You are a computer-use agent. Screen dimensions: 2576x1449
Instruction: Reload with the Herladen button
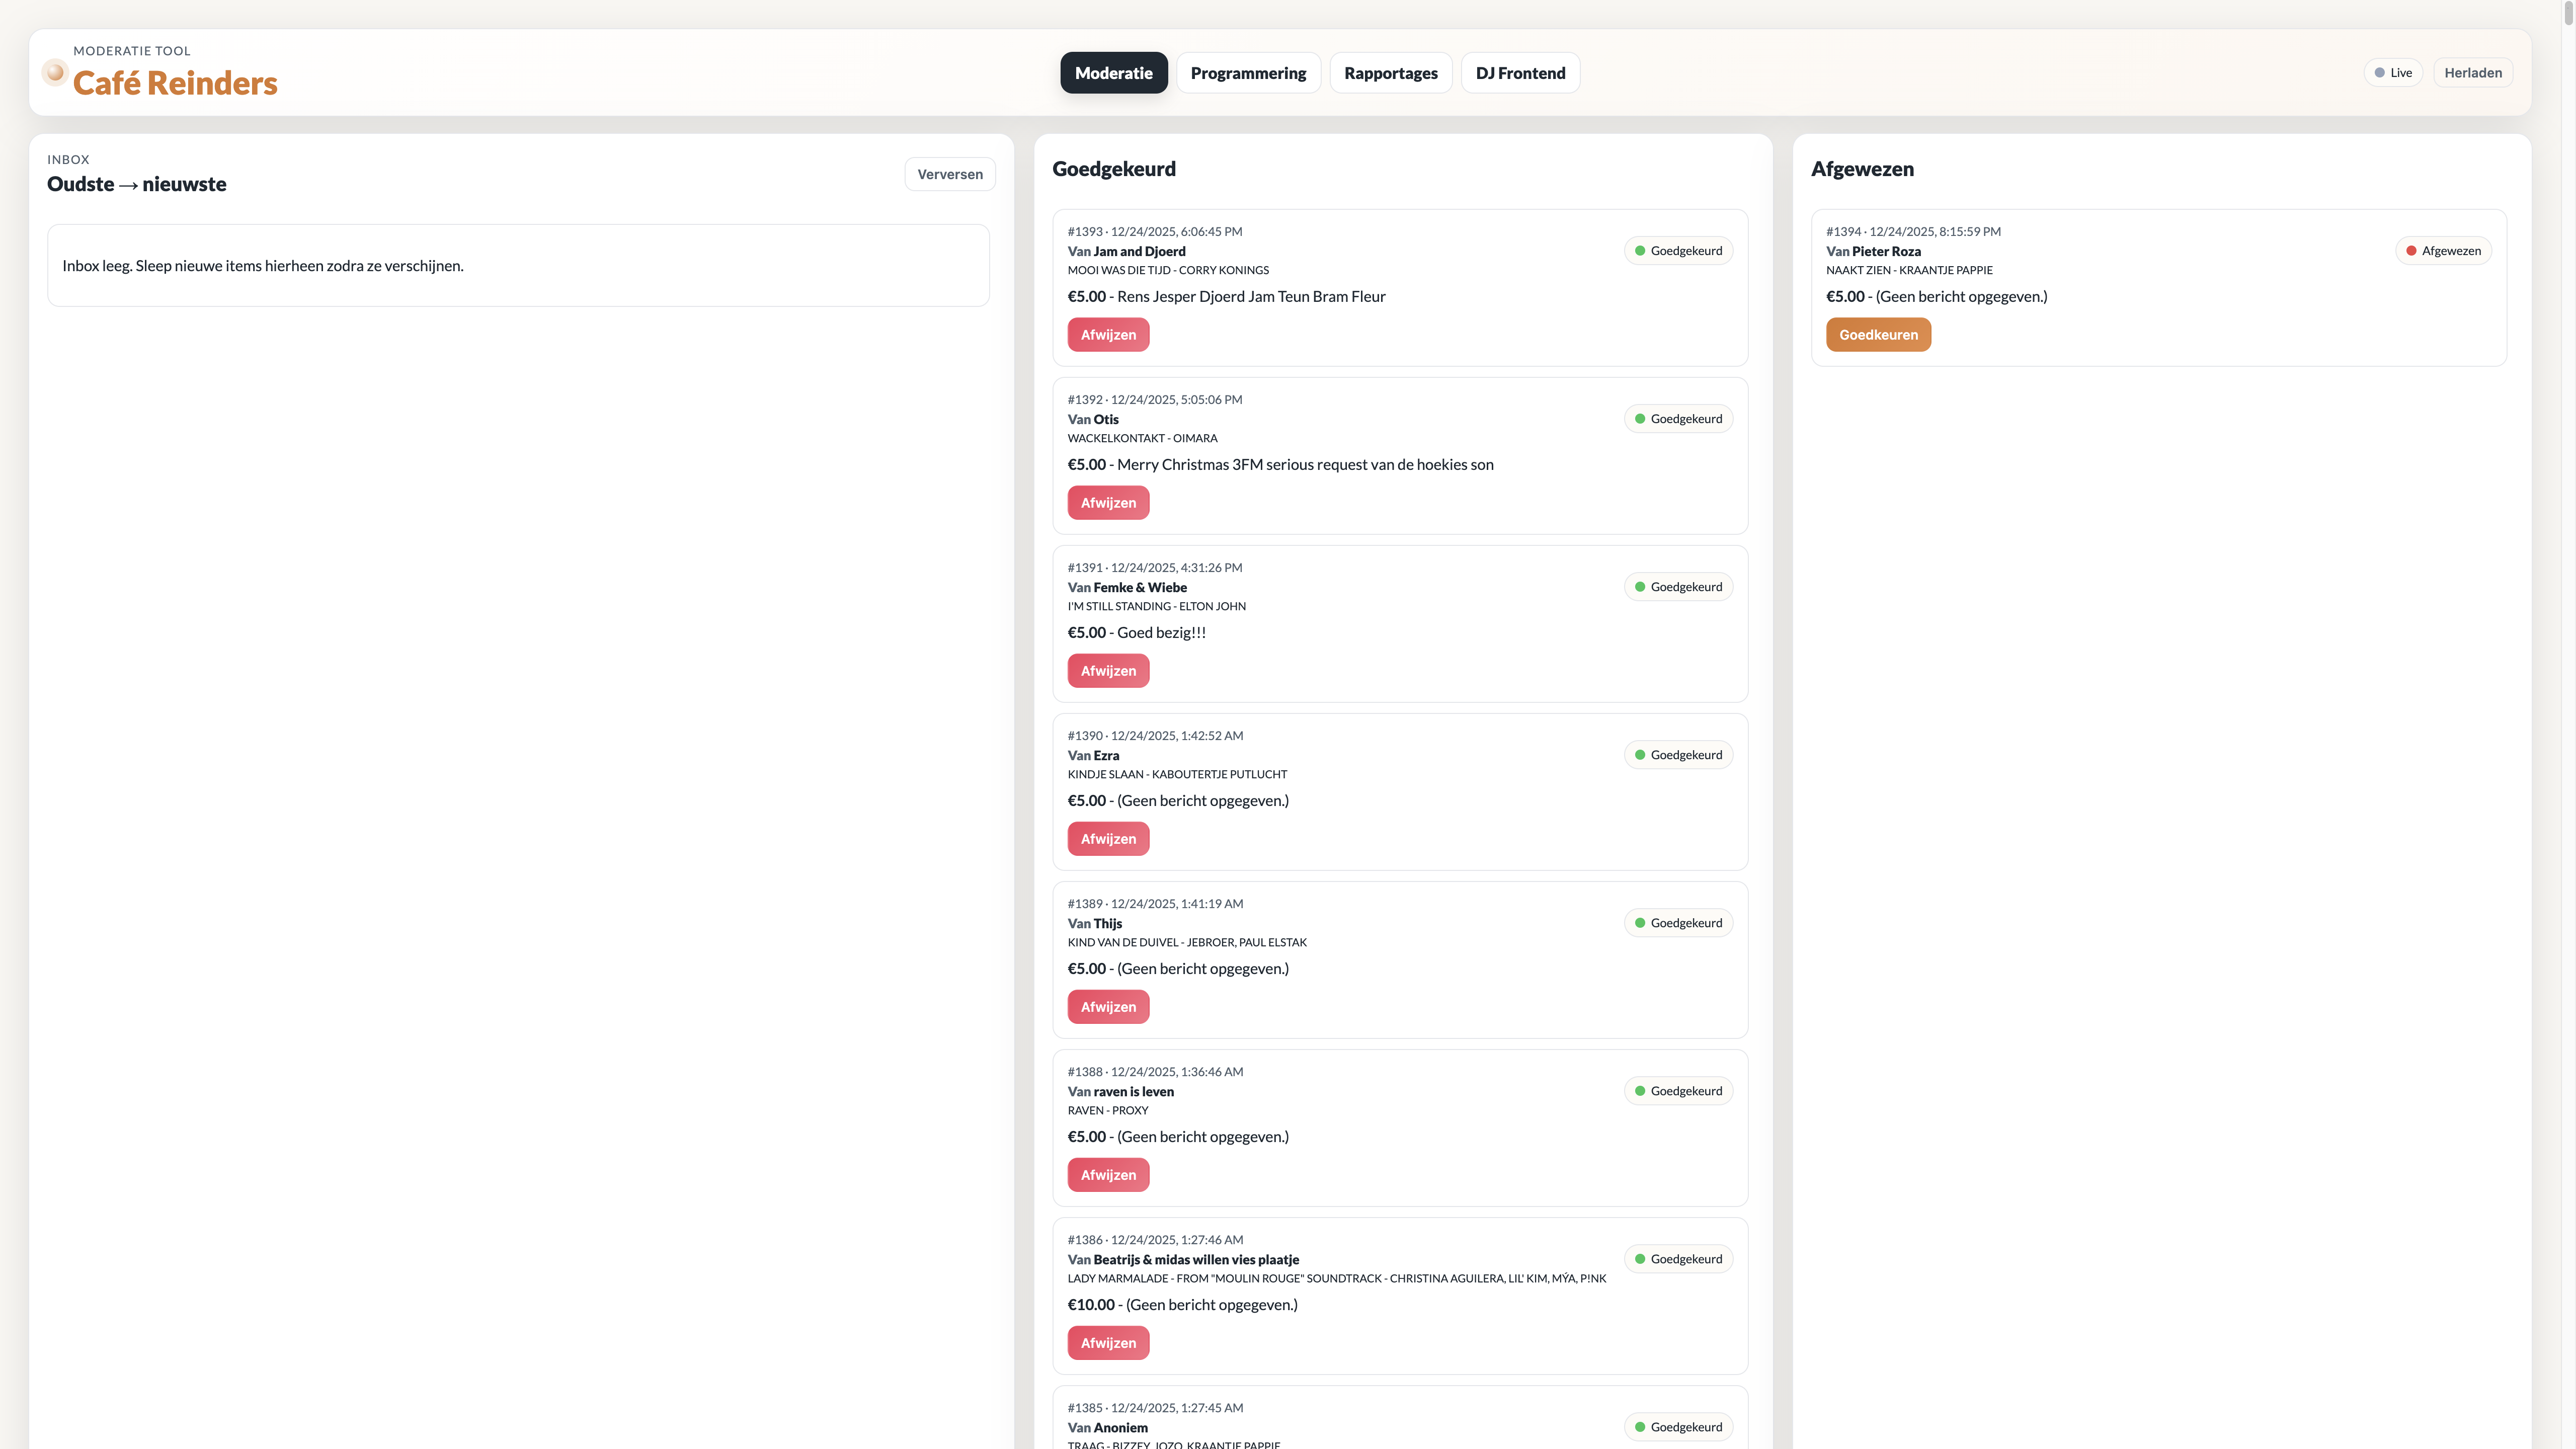pyautogui.click(x=2472, y=73)
